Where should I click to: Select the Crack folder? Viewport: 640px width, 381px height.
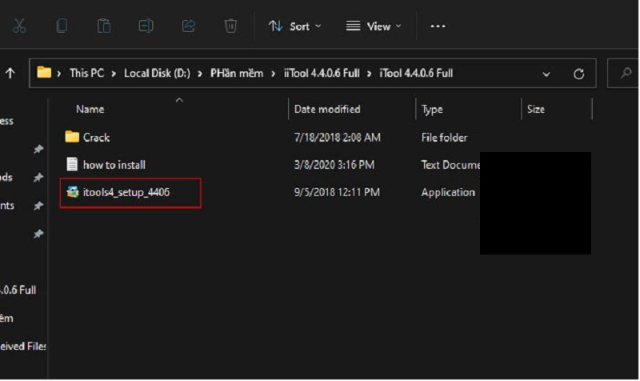(96, 138)
